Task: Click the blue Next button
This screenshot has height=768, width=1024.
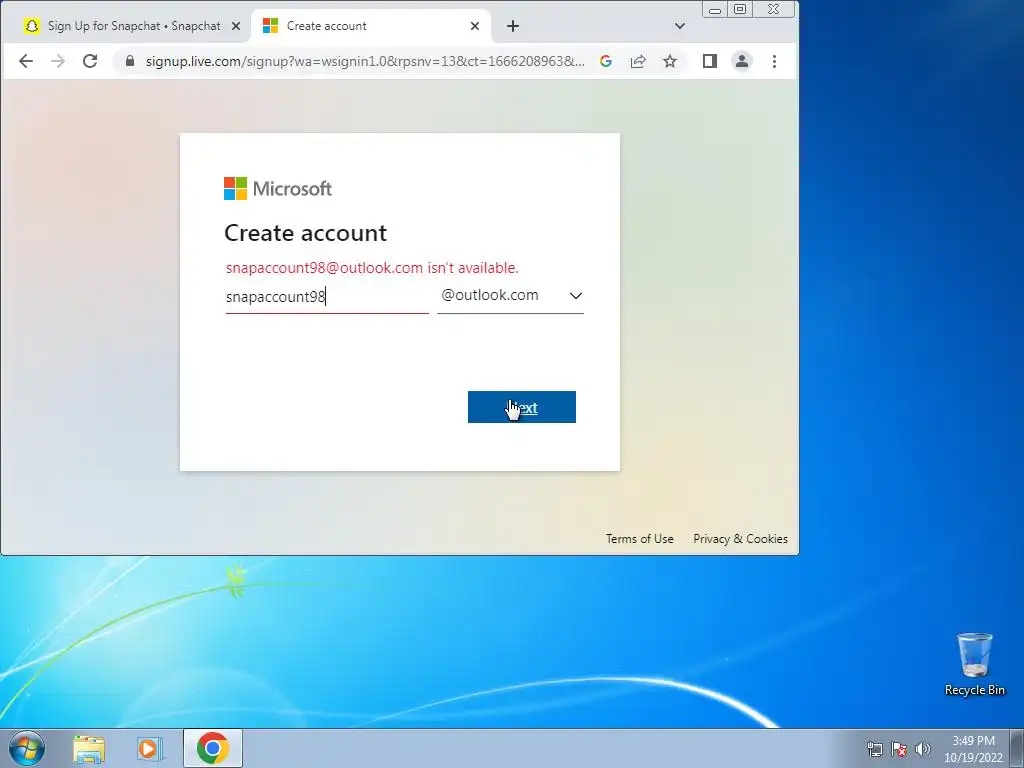Action: 522,407
